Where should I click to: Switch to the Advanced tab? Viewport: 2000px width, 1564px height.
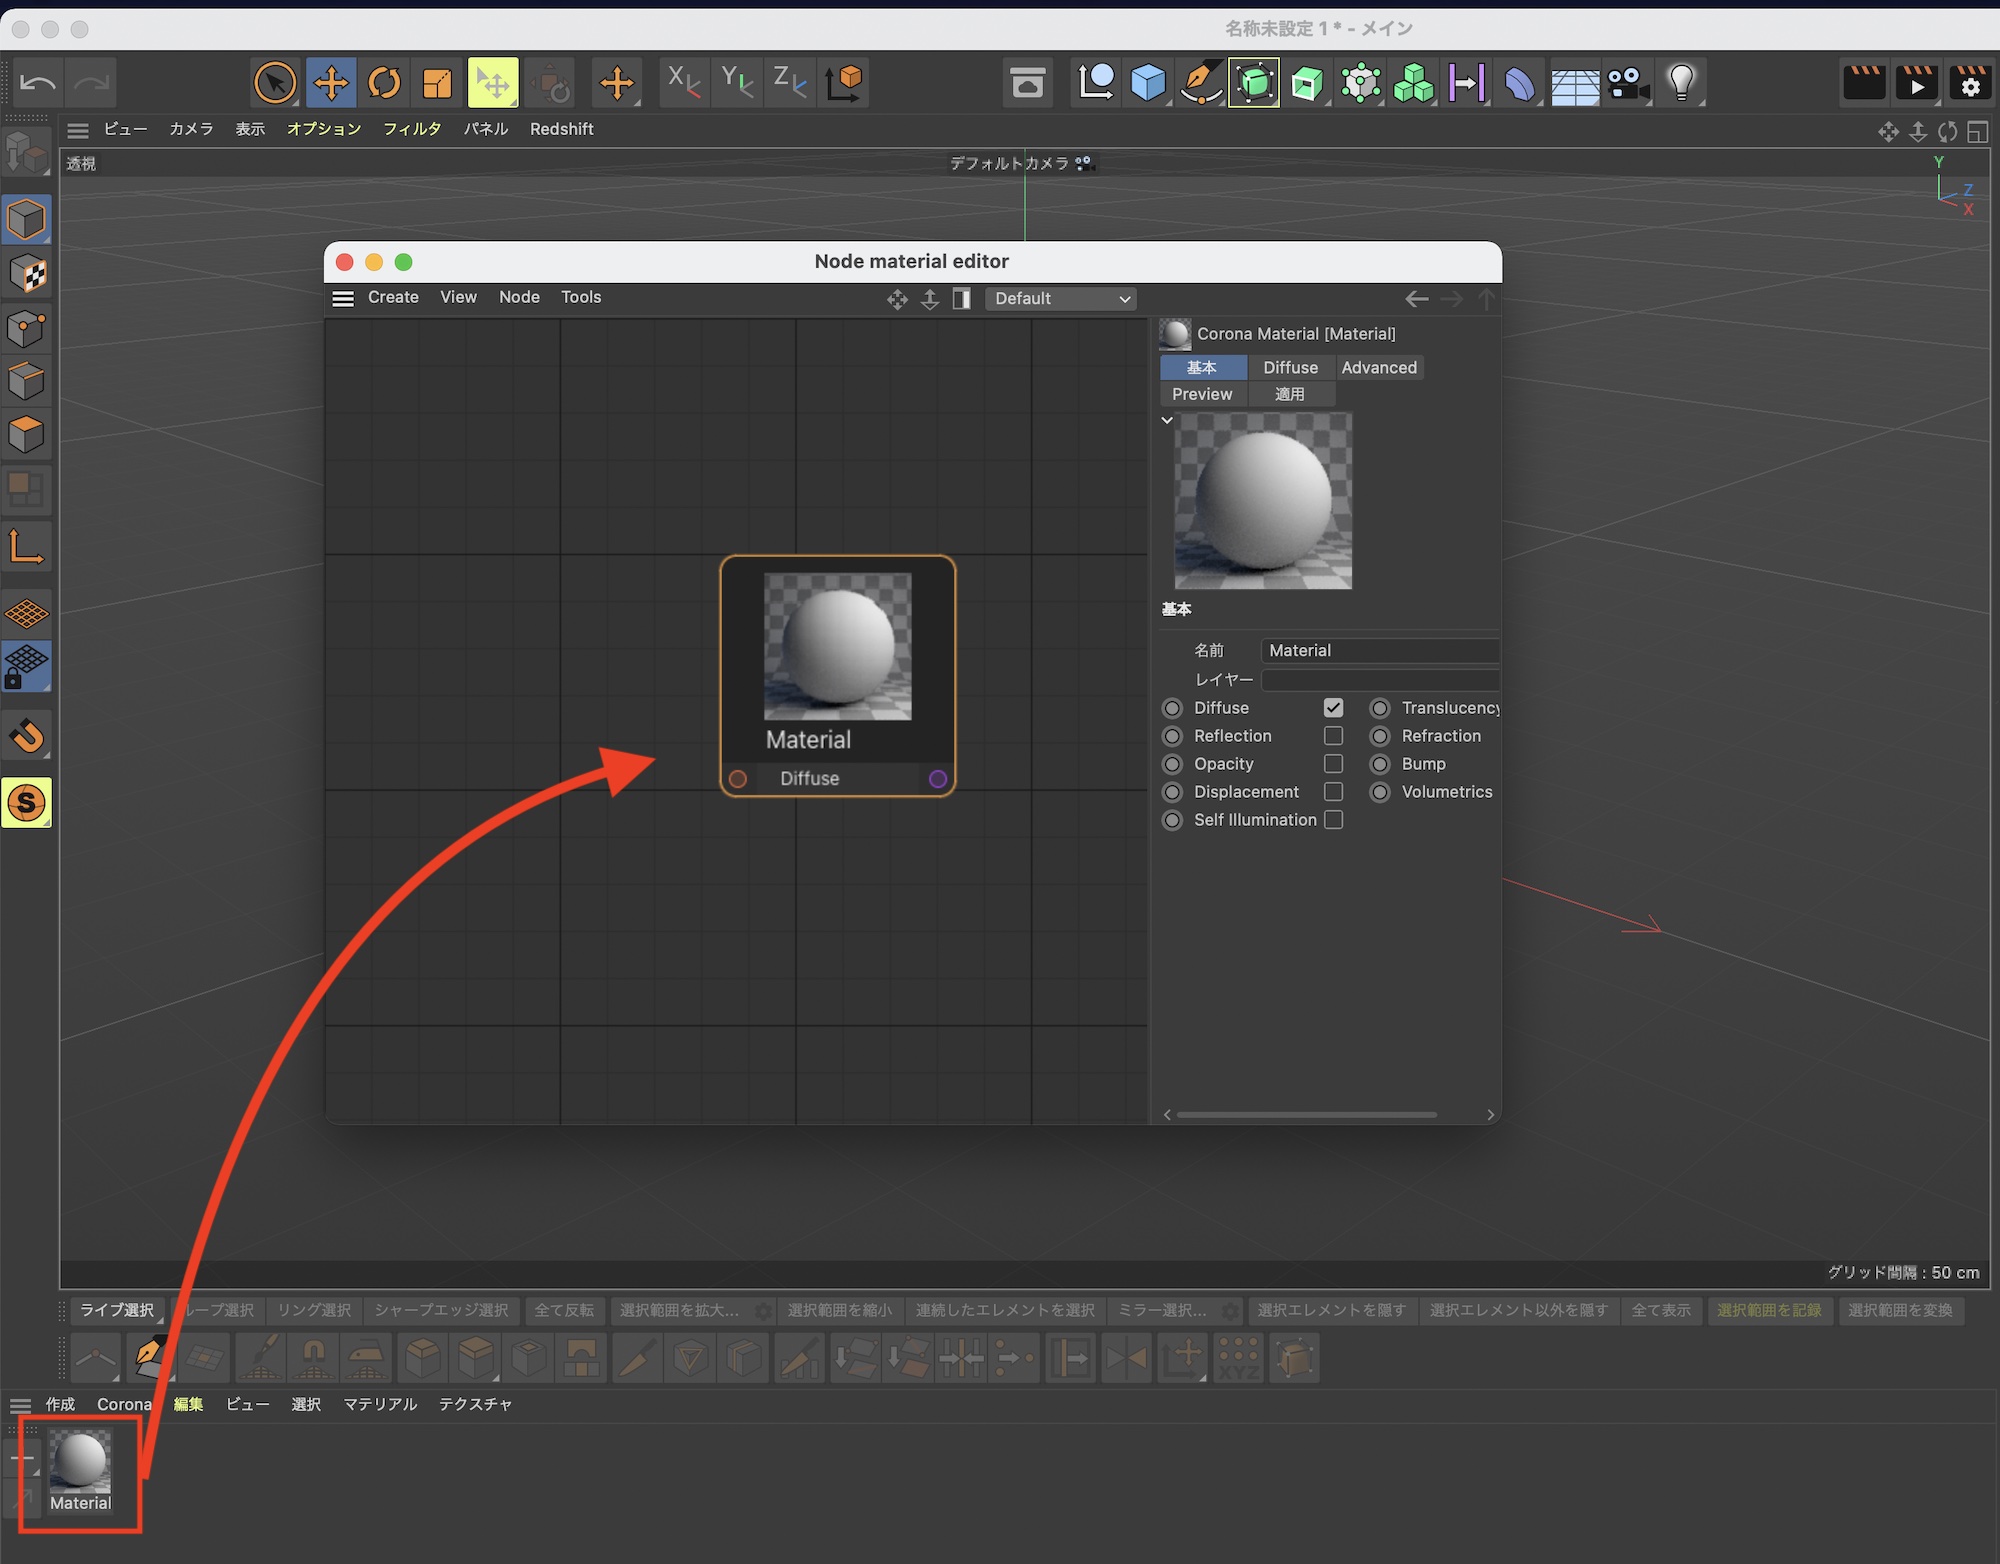pos(1379,368)
